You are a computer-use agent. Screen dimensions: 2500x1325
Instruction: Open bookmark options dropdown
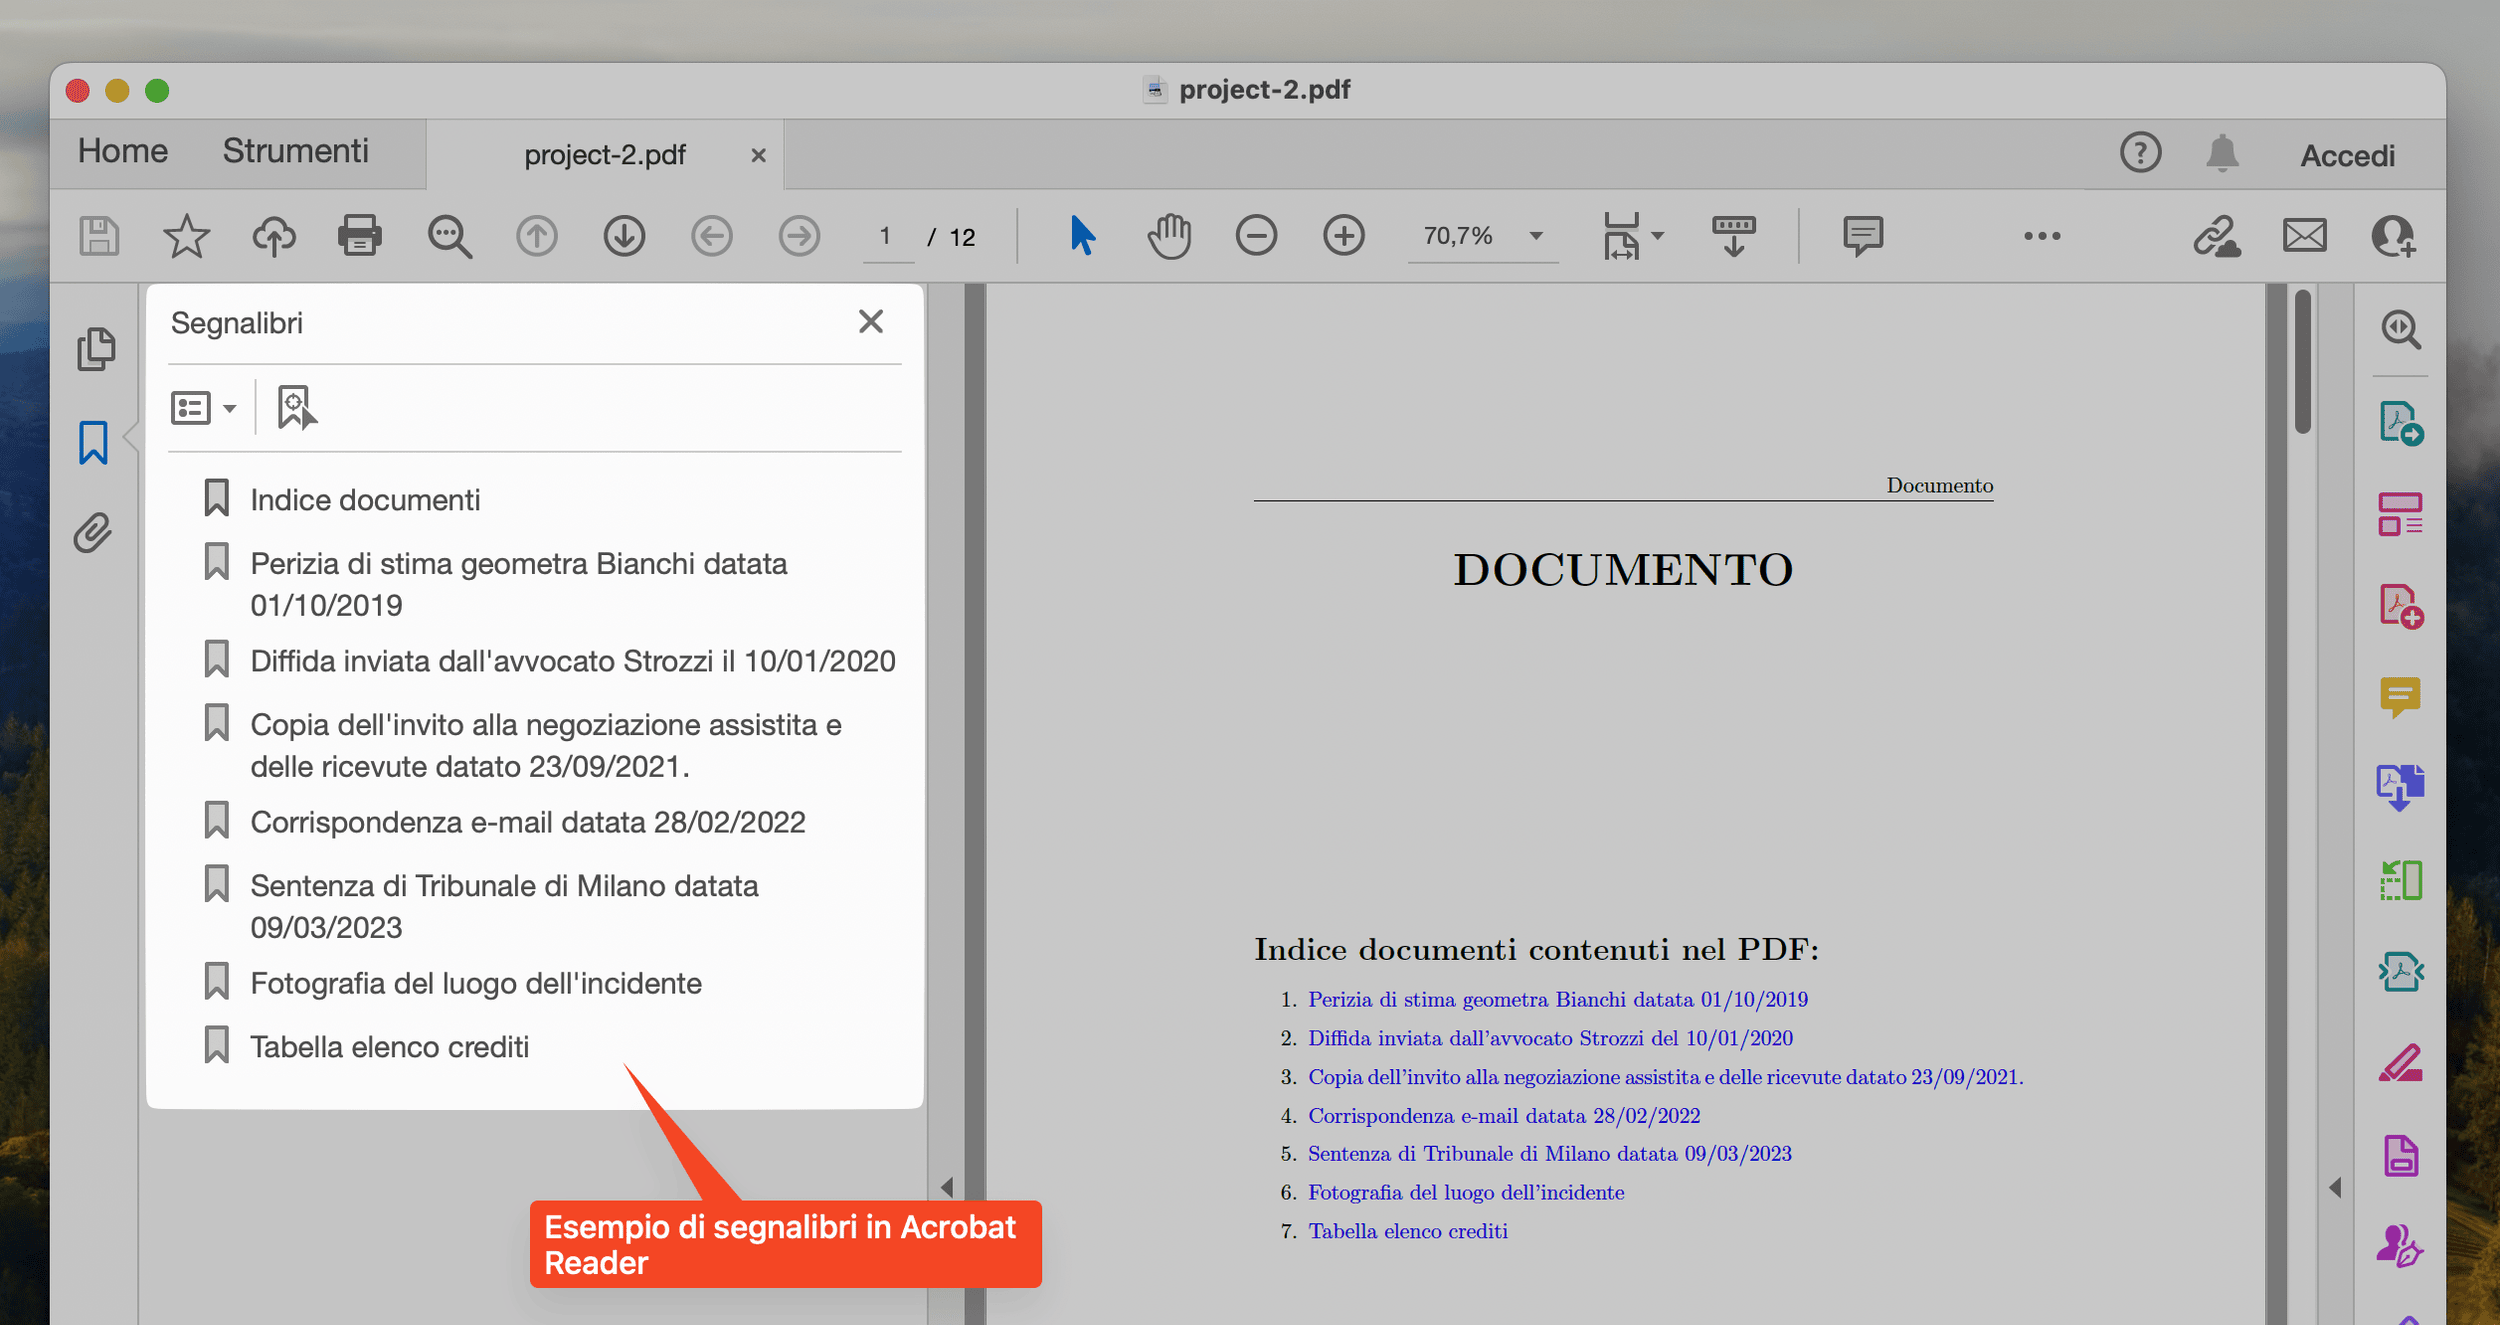(203, 408)
